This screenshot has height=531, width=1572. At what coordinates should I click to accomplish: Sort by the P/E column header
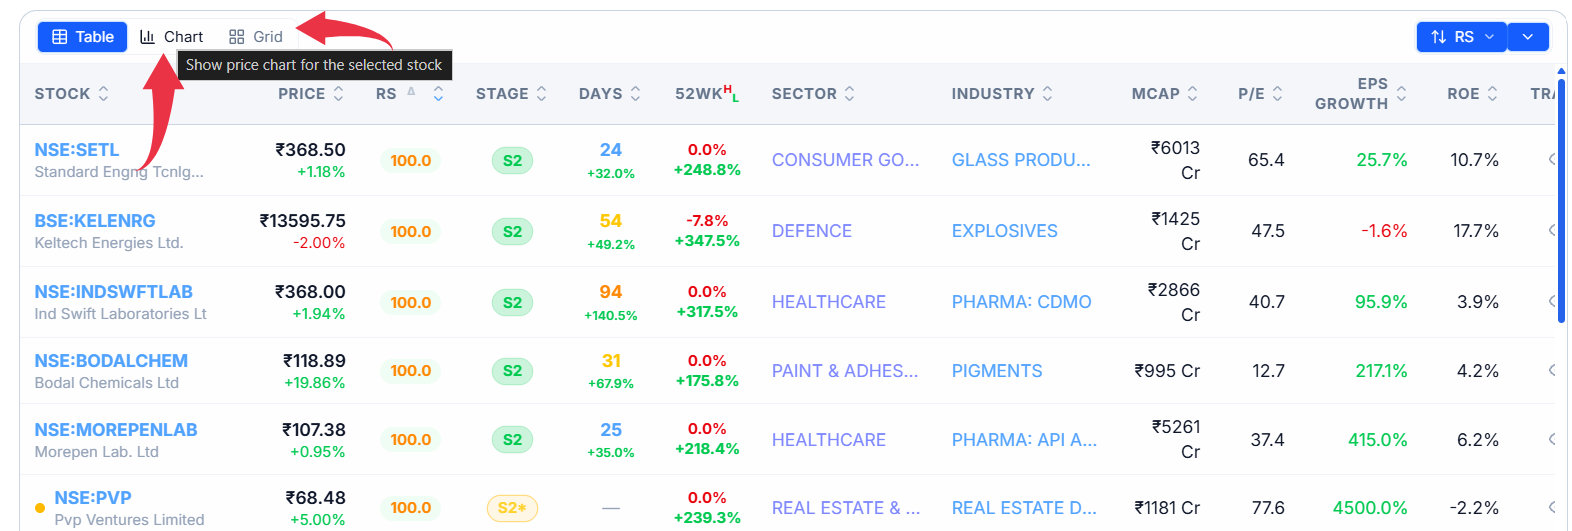[1260, 94]
